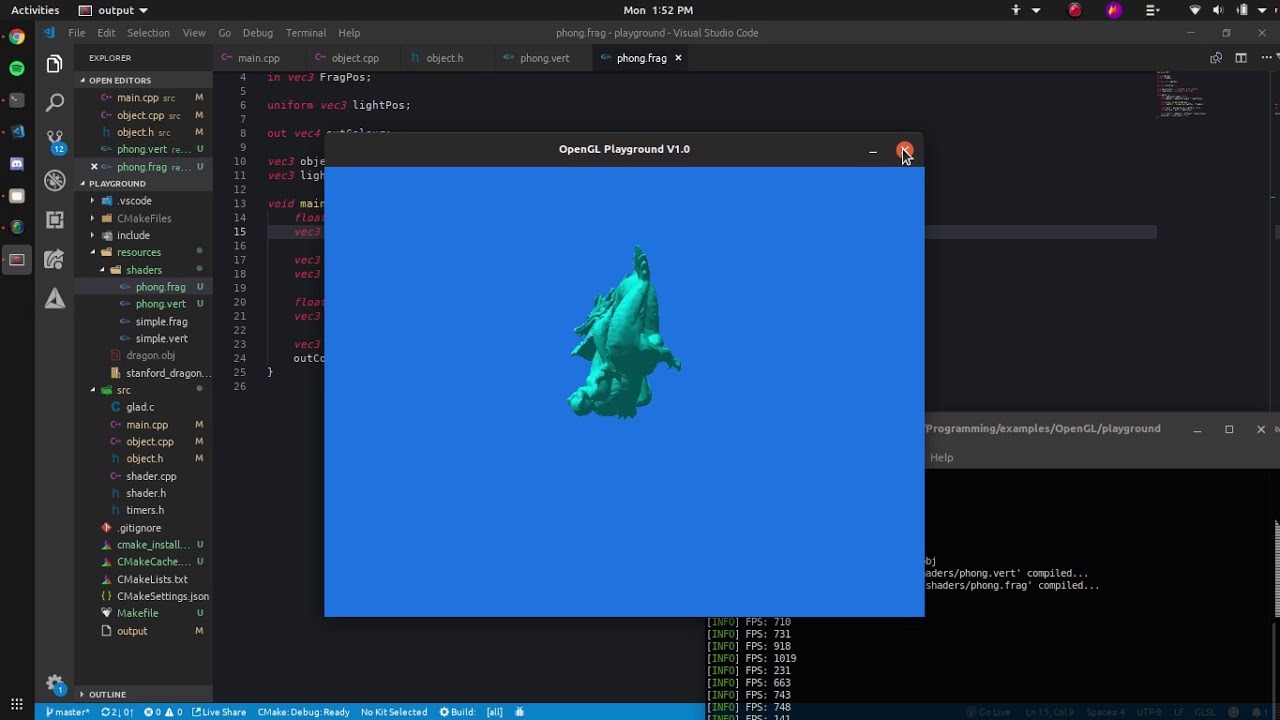Screen dimensions: 1280x720
Task: Switch to the main.cpp editor tab
Action: [x=258, y=58]
